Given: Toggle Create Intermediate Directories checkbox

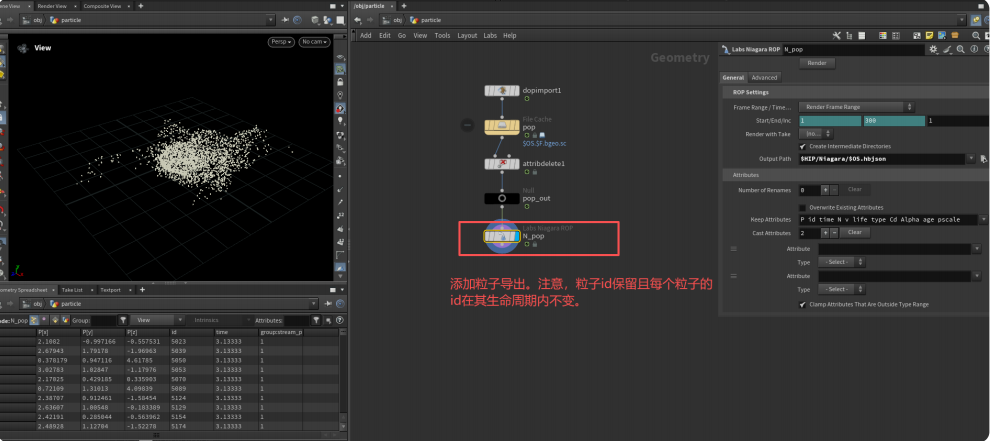Looking at the screenshot, I should 803,146.
